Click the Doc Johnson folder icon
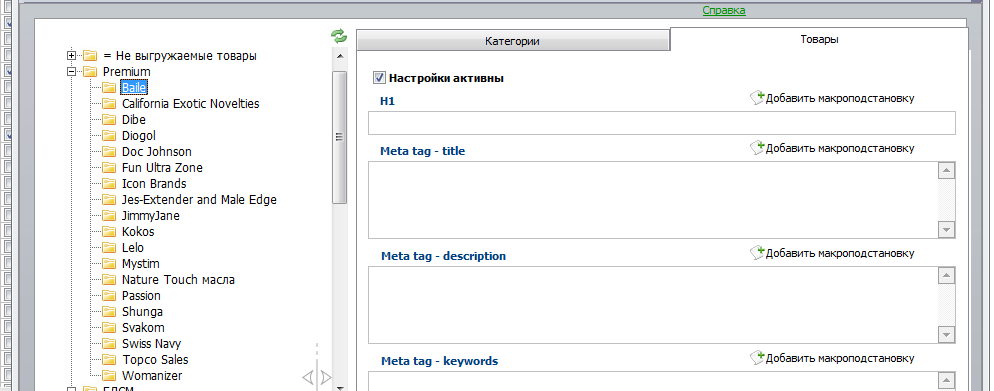994x391 pixels. tap(110, 151)
